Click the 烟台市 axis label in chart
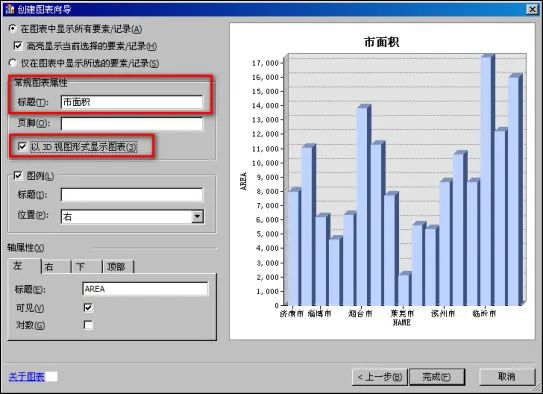Image resolution: width=543 pixels, height=394 pixels. click(360, 314)
